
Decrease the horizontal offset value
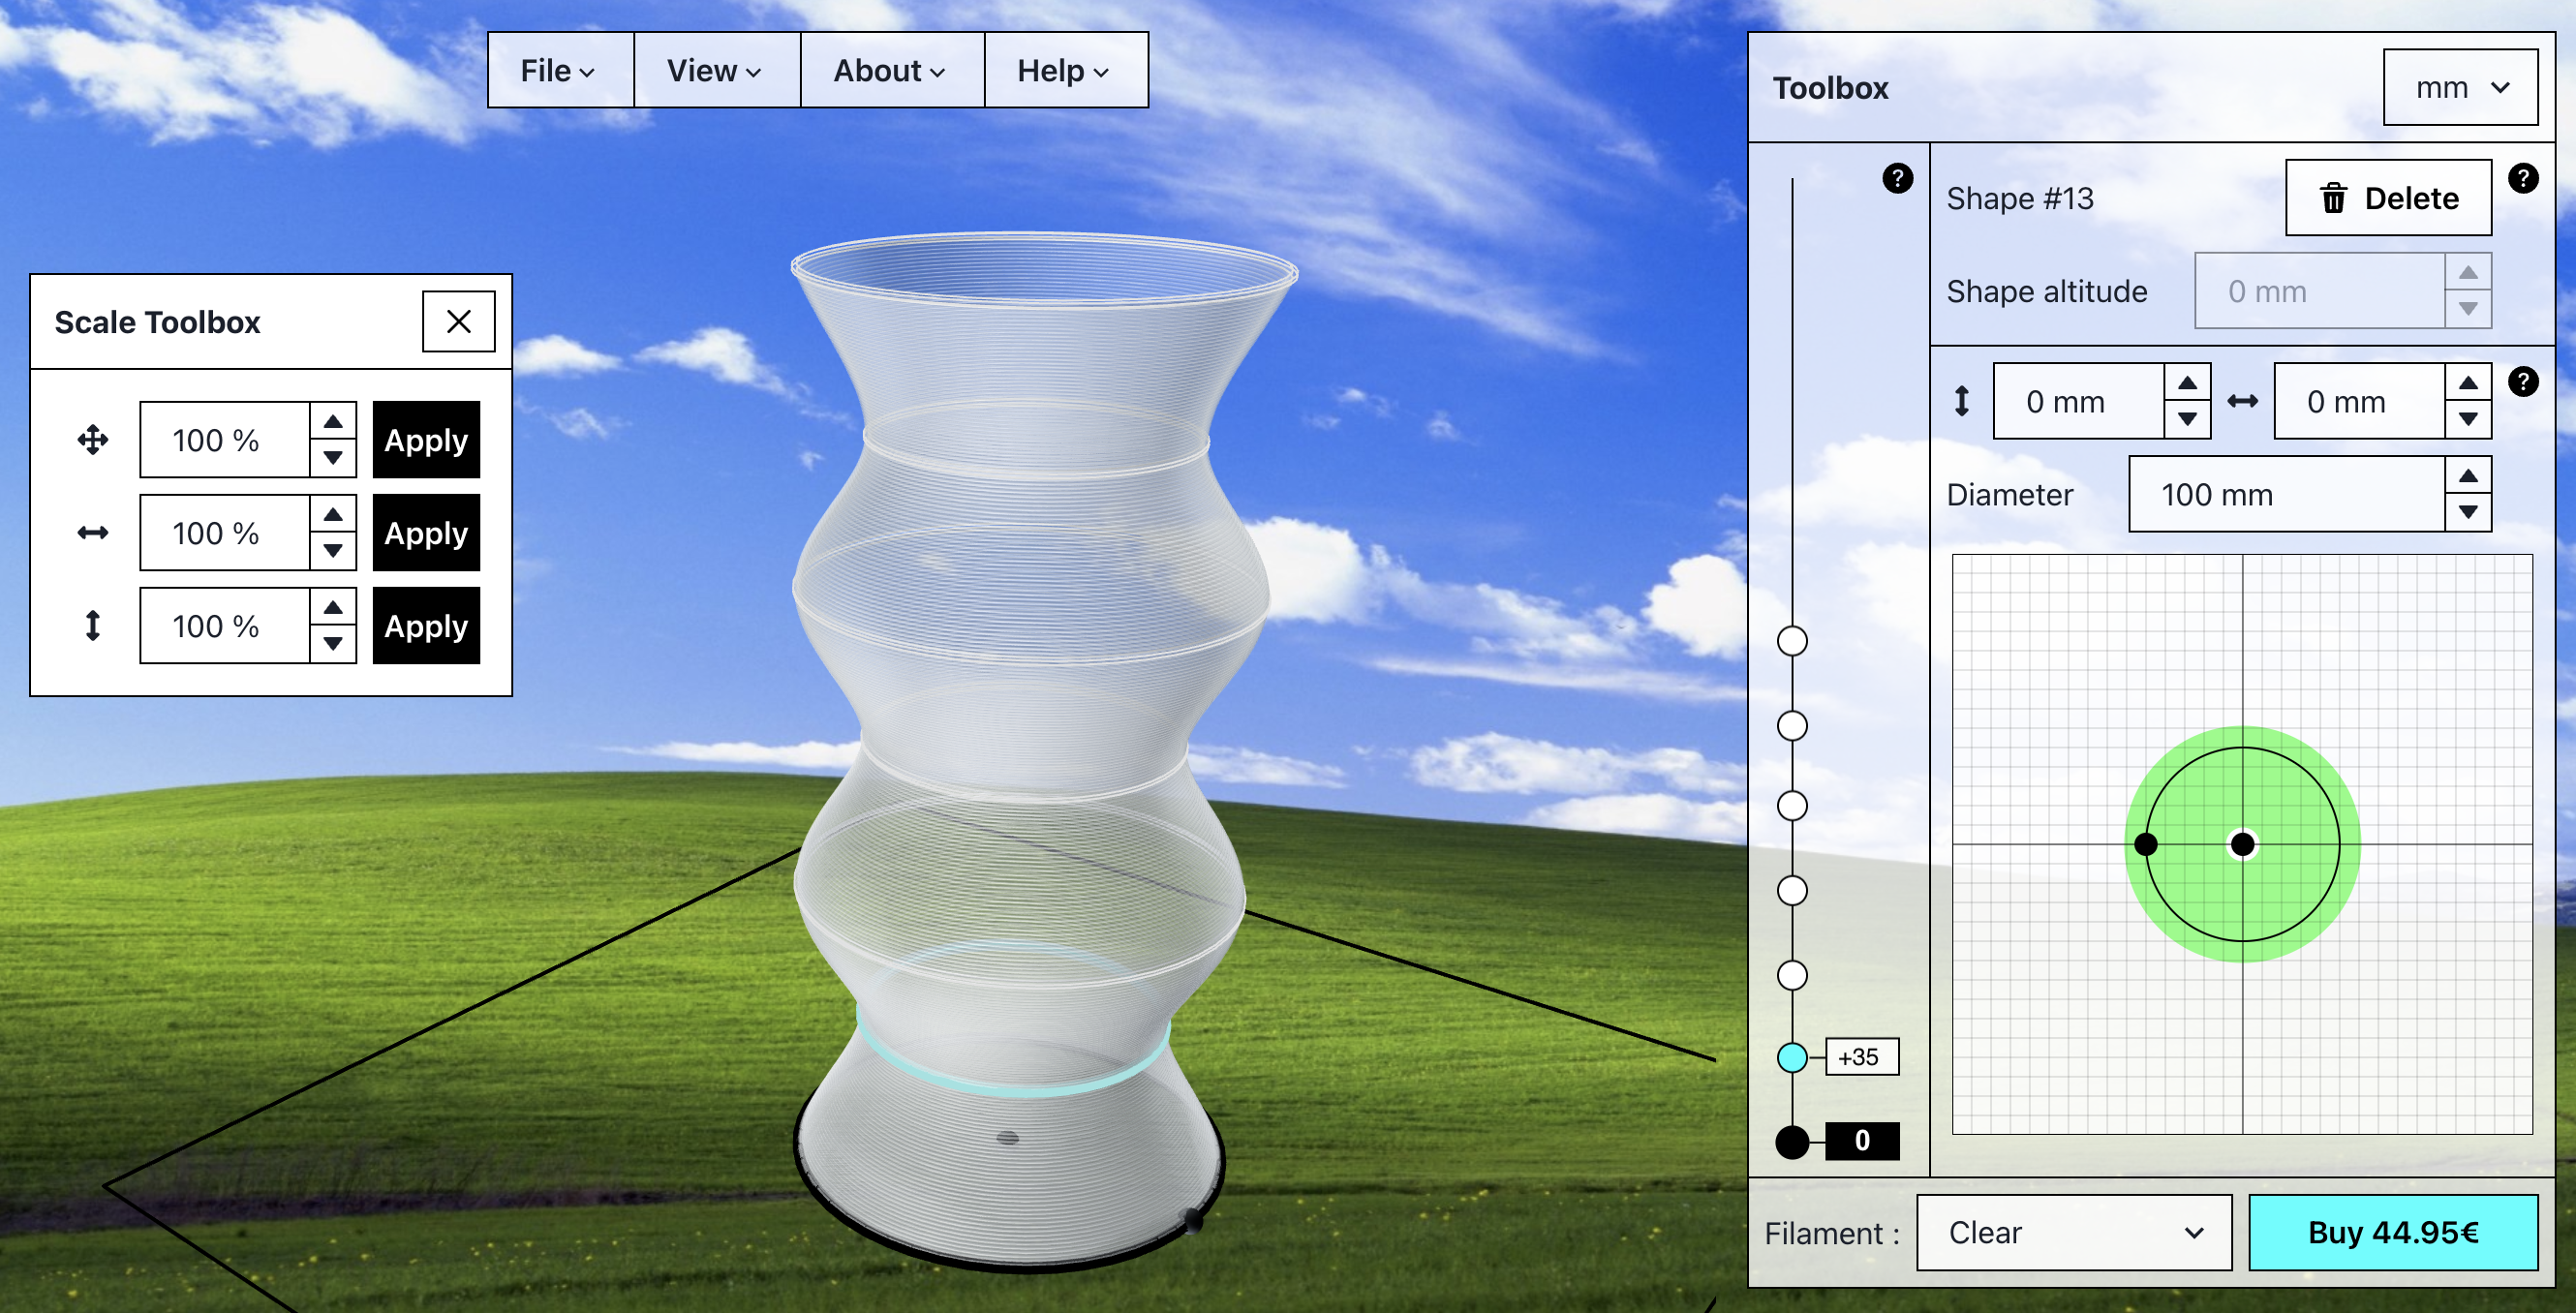2468,419
